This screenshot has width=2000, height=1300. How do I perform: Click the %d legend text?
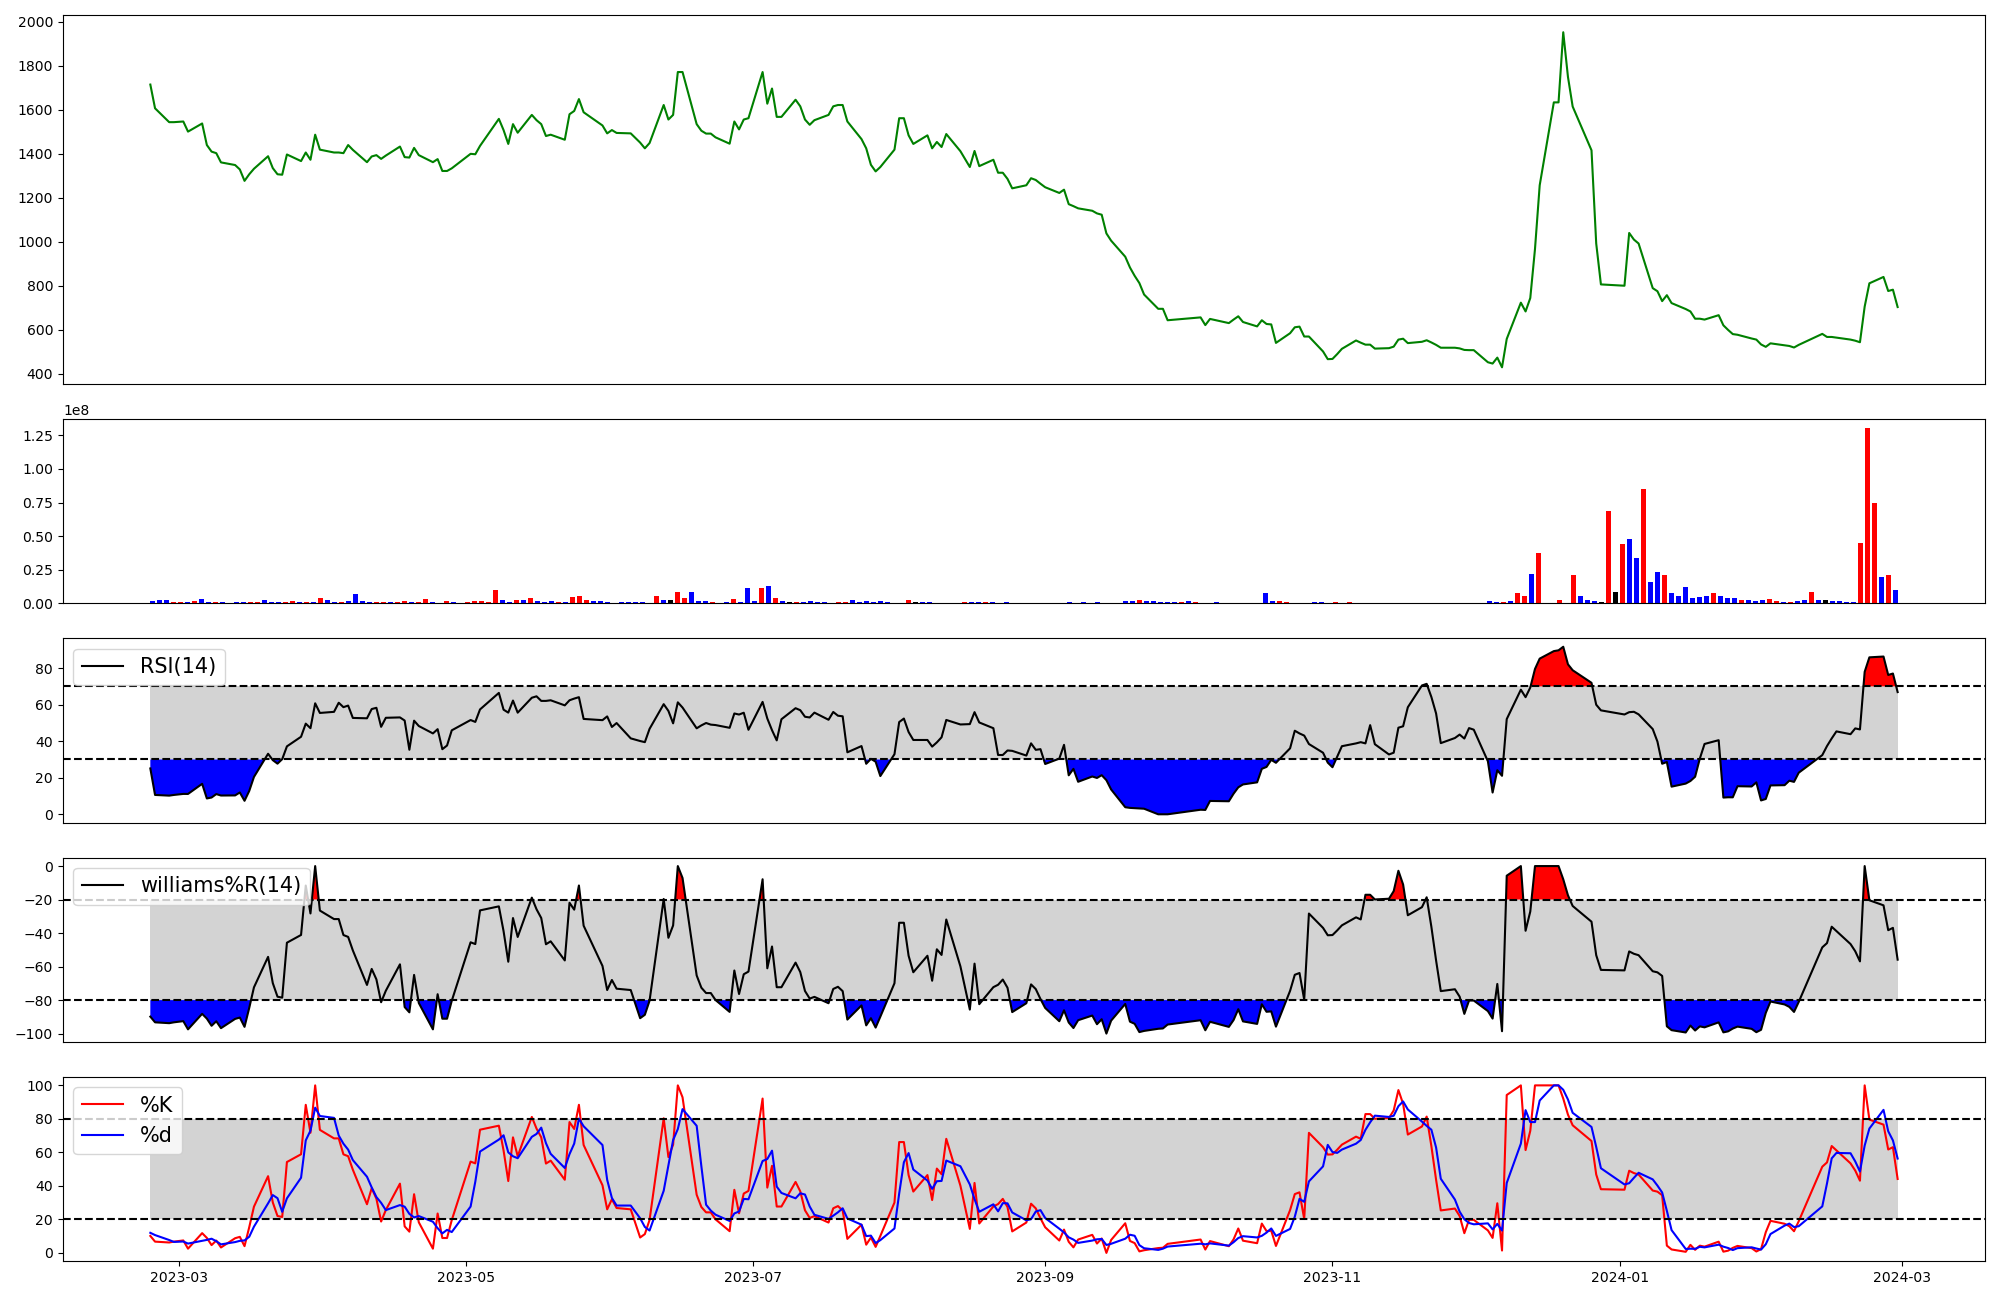tap(156, 1135)
